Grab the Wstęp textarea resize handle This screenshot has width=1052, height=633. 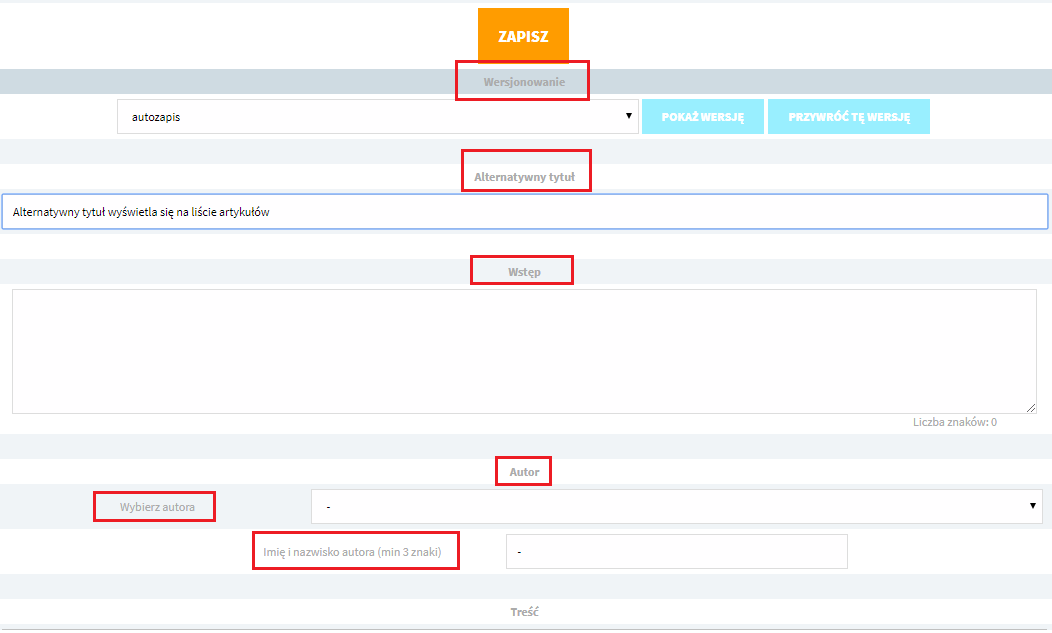point(1031,408)
